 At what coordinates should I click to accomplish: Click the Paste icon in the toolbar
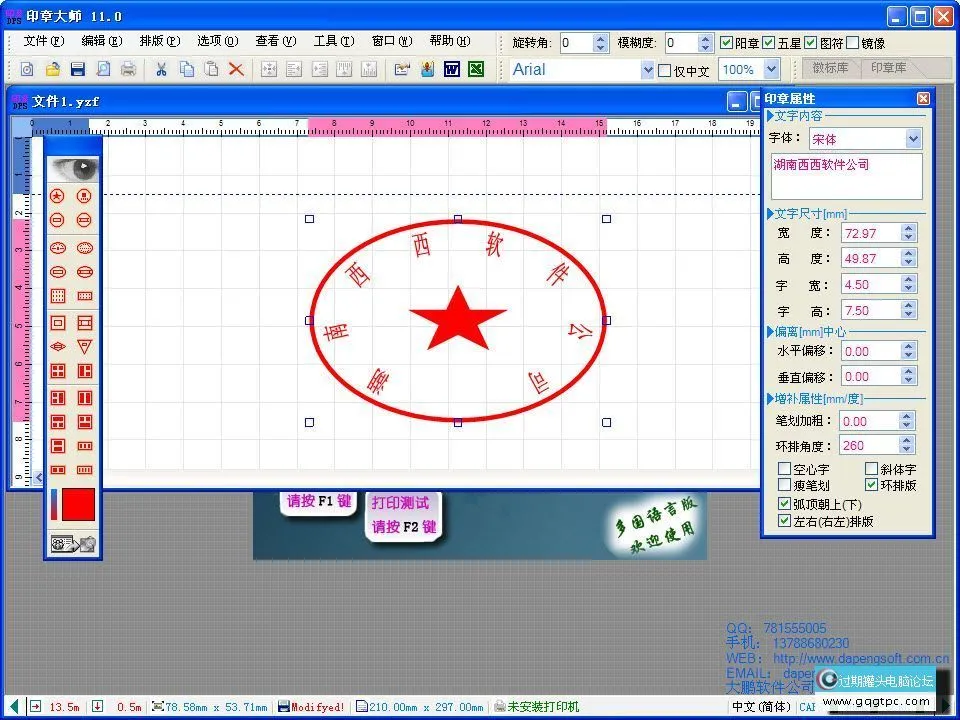211,69
